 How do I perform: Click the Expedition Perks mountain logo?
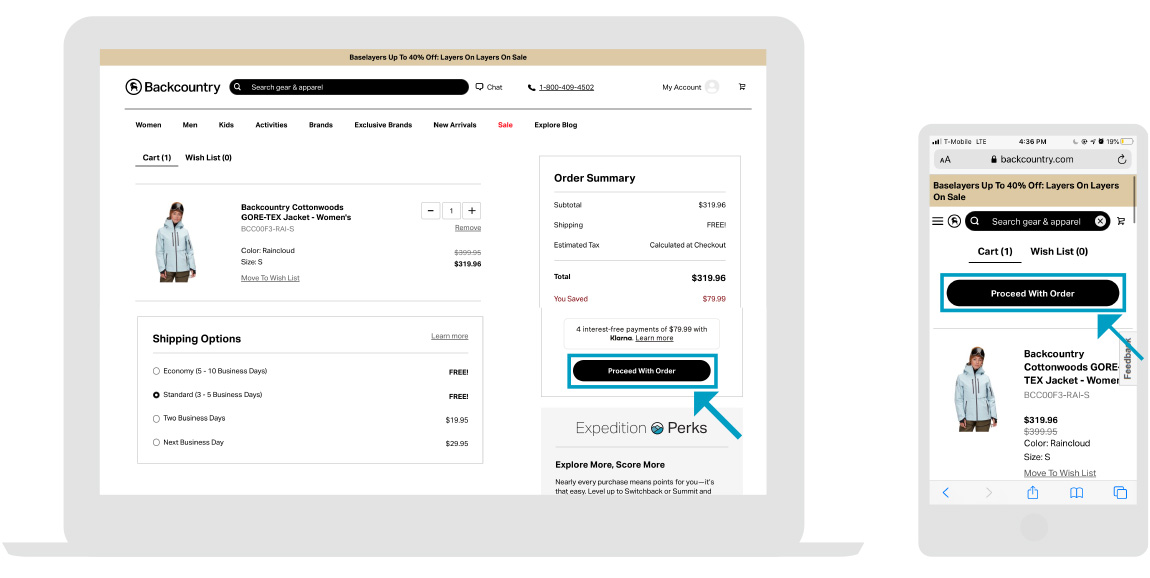(x=657, y=428)
